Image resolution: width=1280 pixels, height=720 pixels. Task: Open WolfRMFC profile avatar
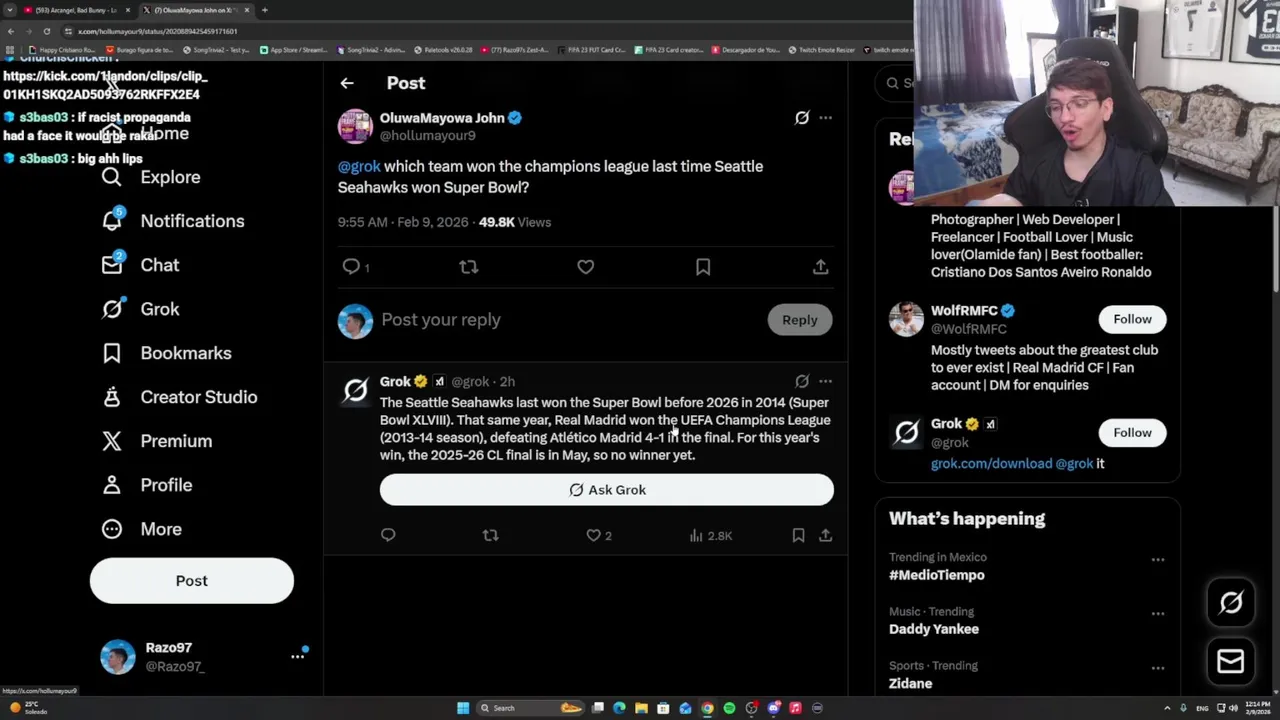906,320
